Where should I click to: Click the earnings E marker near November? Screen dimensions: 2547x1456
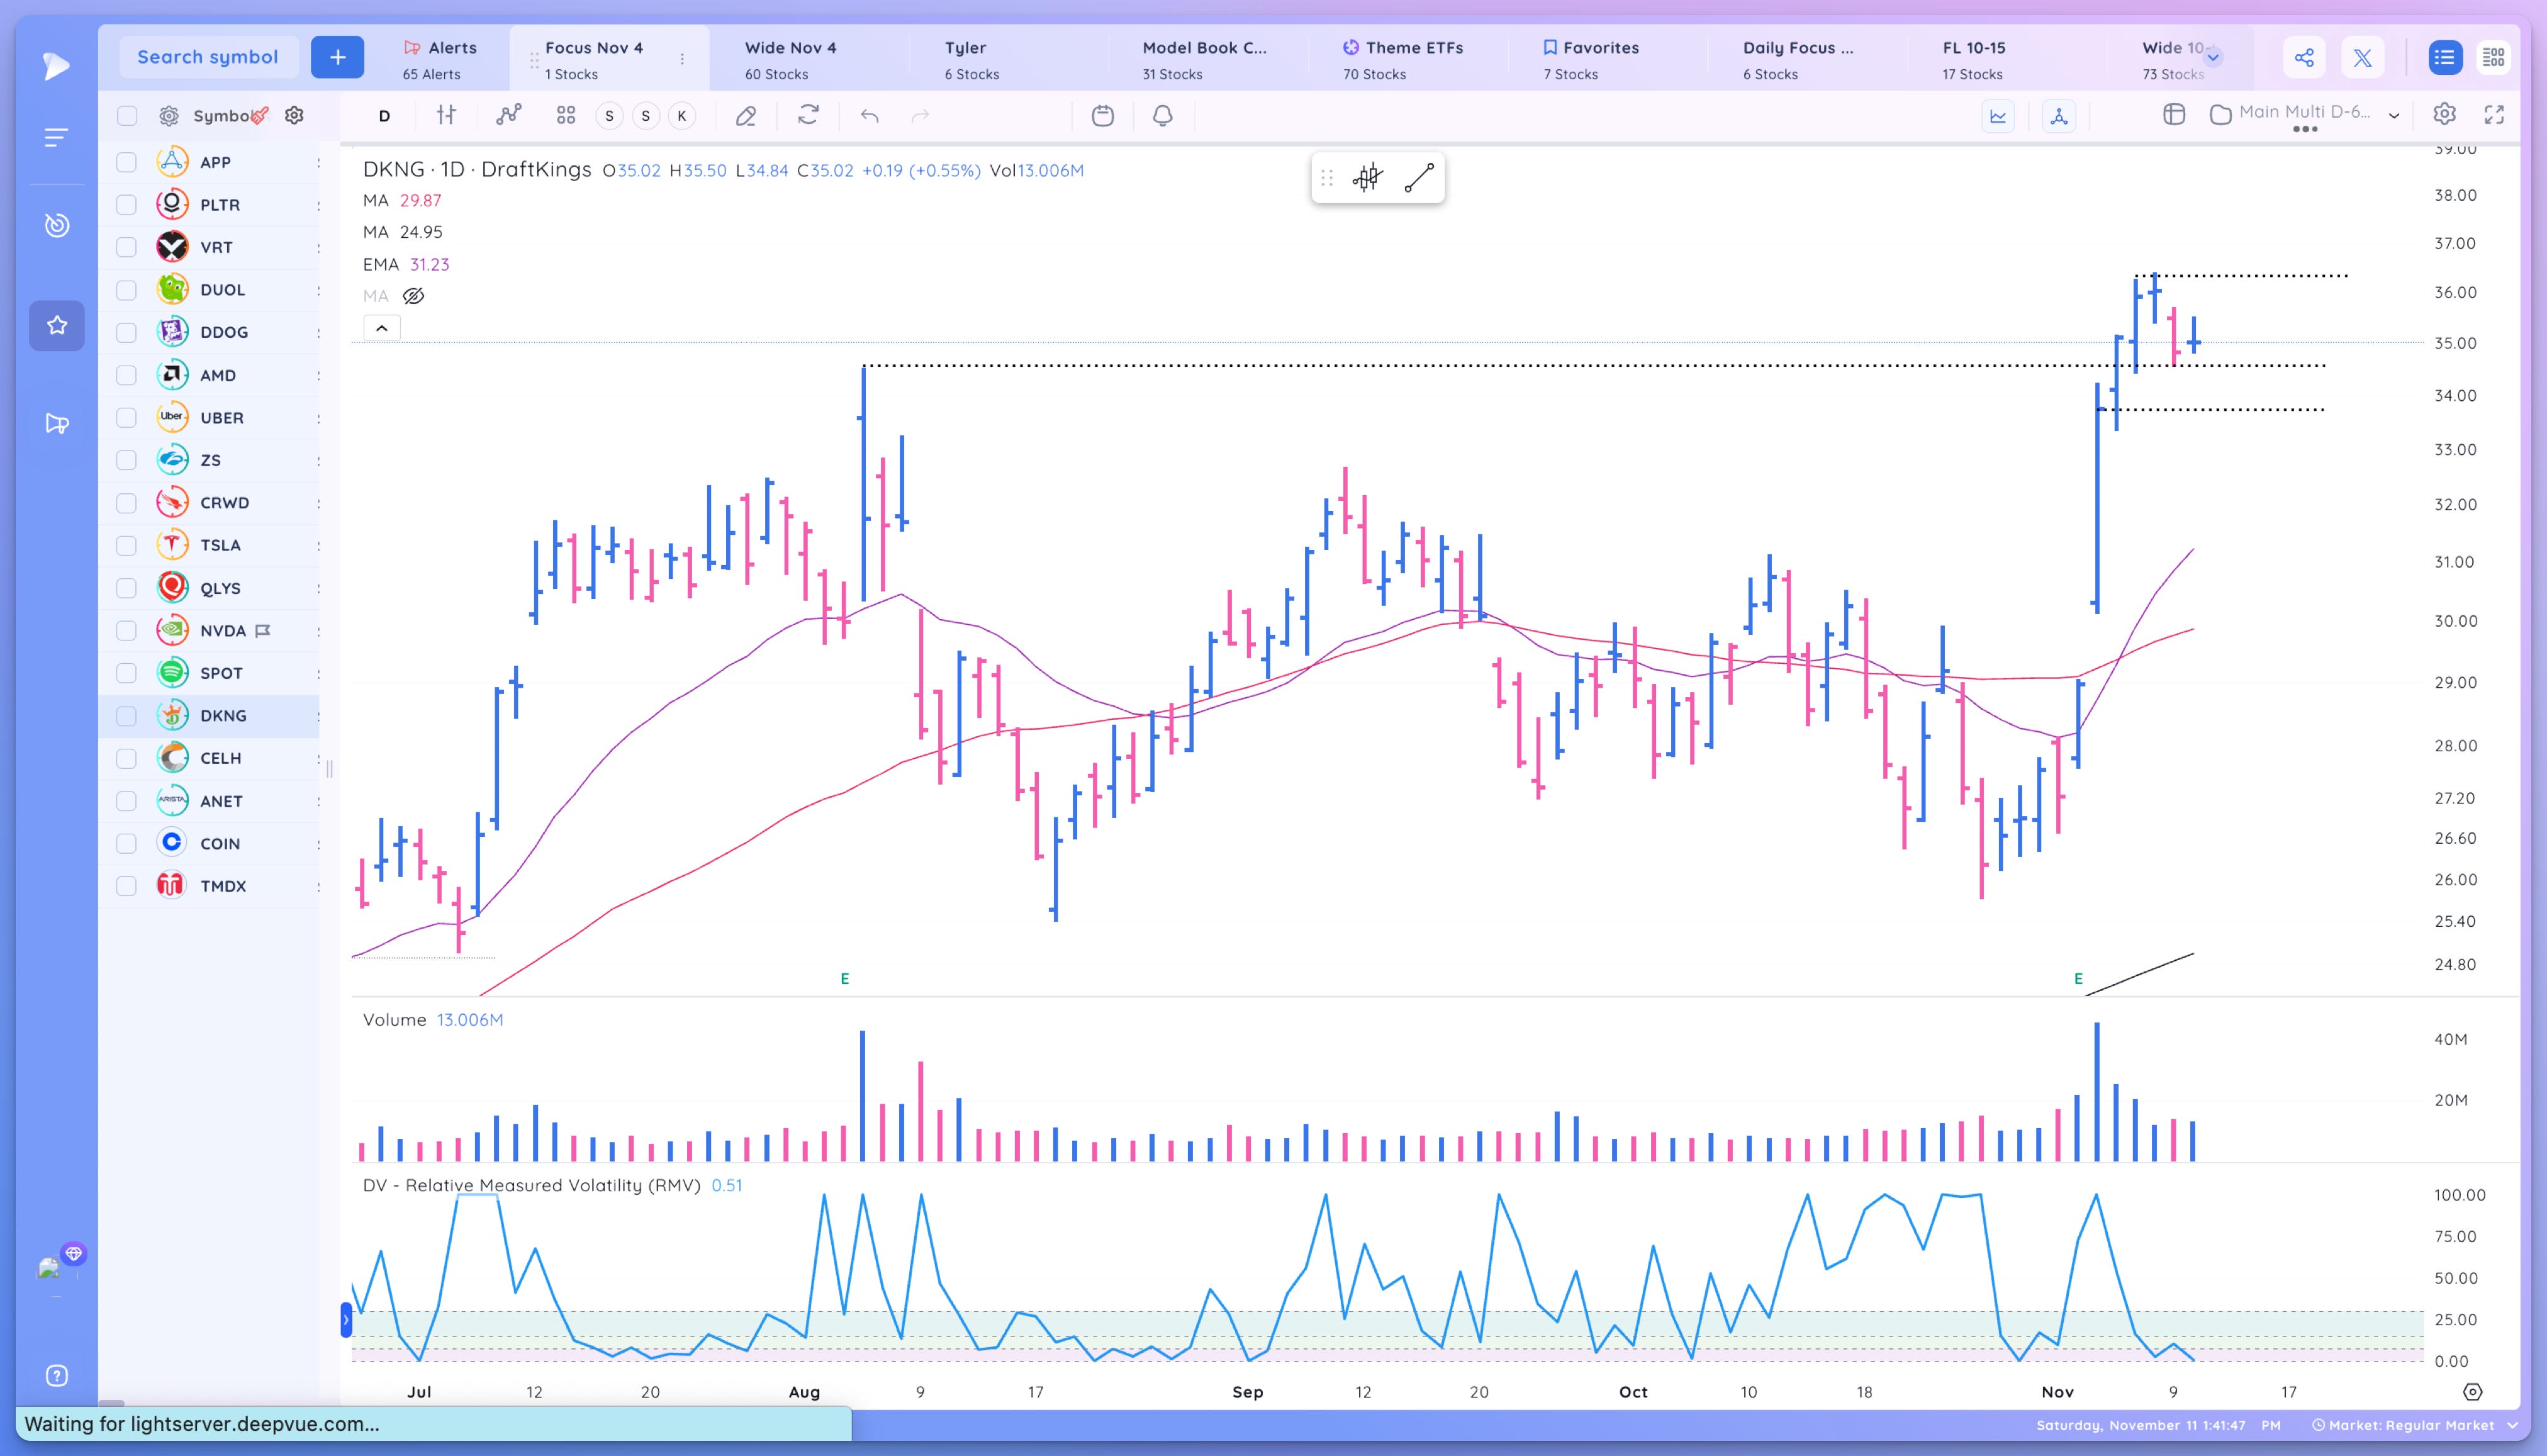click(2078, 979)
